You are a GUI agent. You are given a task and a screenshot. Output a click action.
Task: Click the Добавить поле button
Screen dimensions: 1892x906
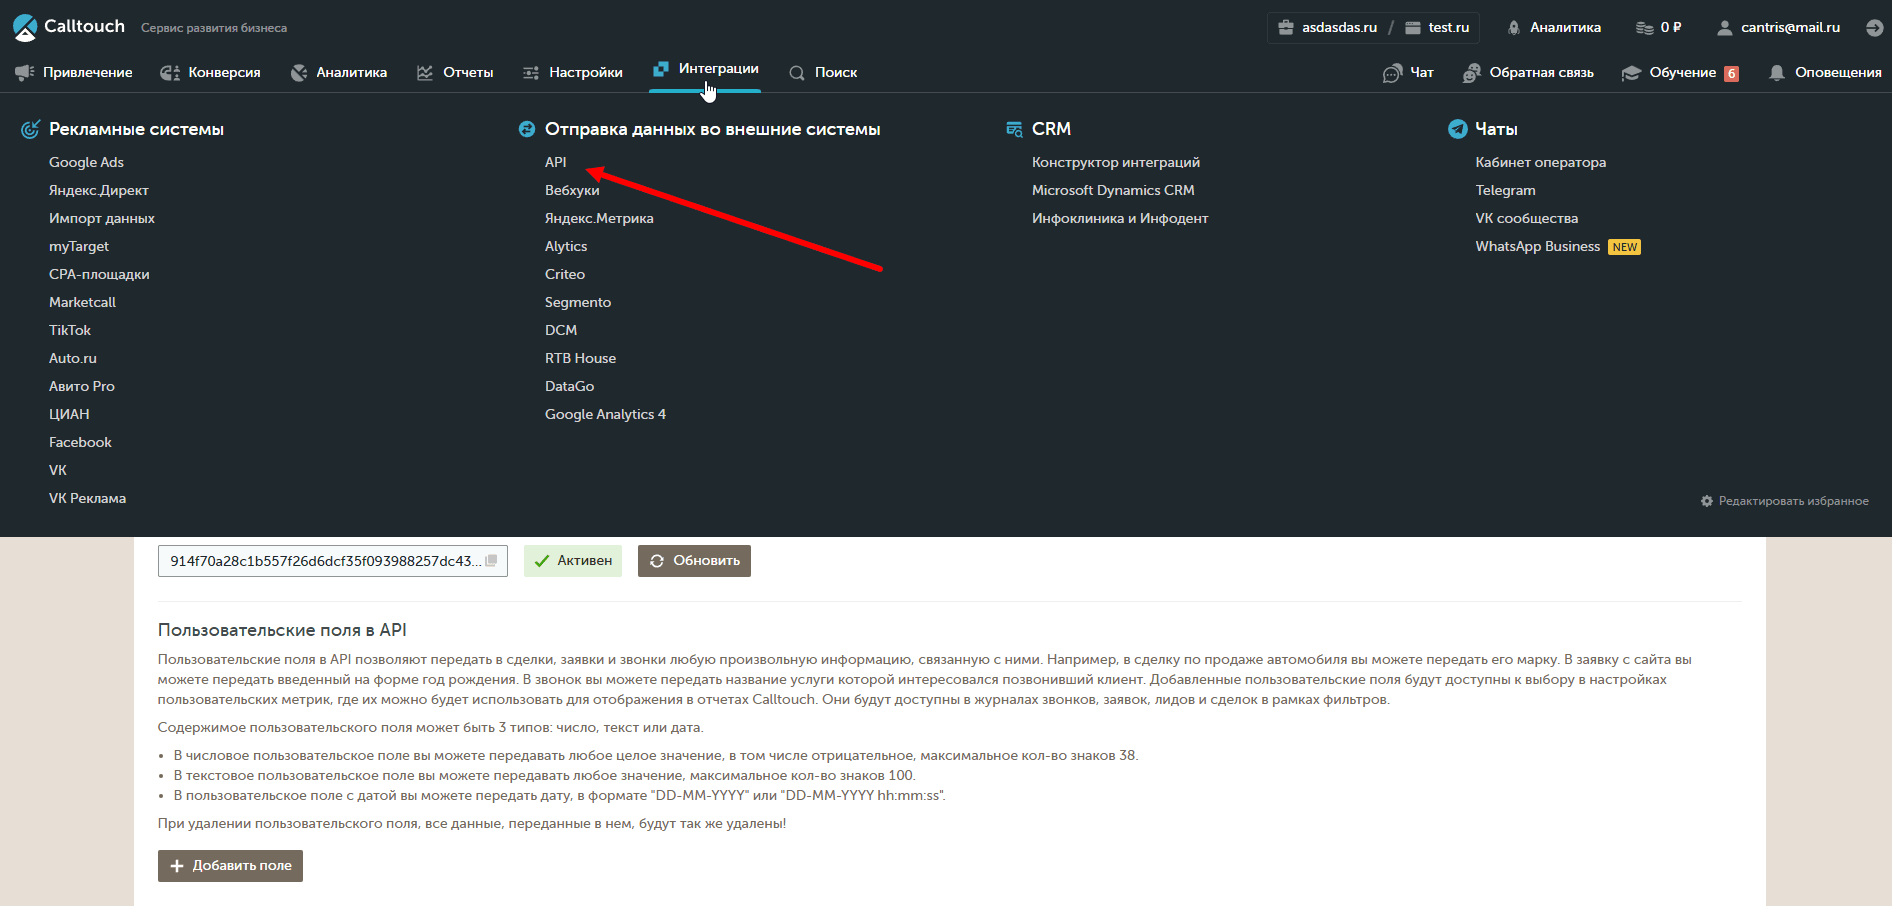pos(230,866)
